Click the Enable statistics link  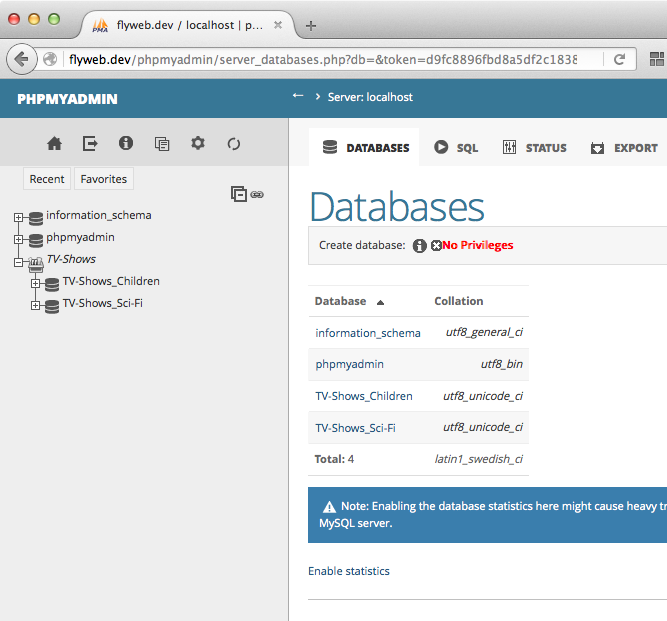point(348,571)
